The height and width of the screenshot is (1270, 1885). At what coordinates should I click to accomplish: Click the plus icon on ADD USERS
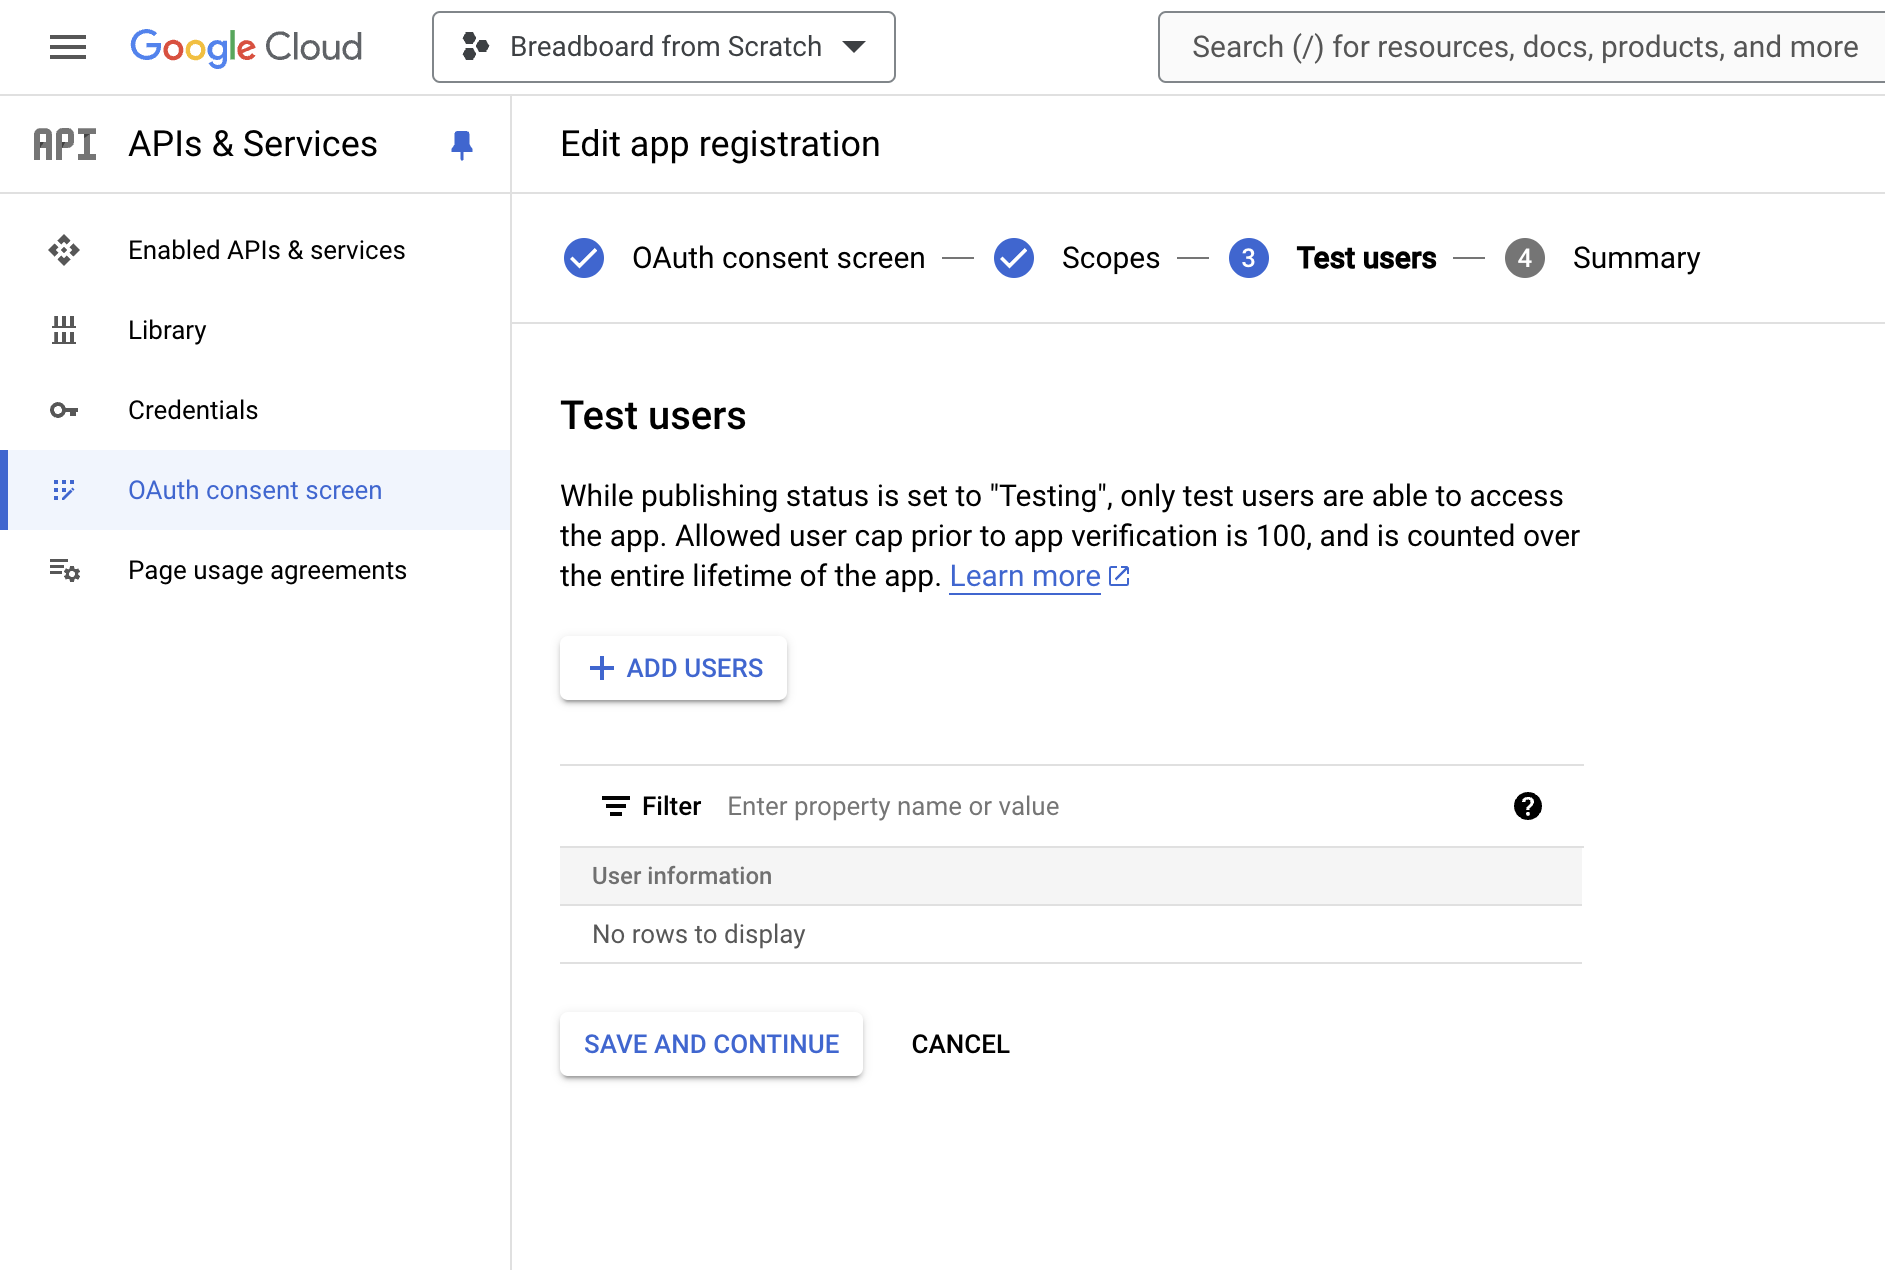[601, 668]
